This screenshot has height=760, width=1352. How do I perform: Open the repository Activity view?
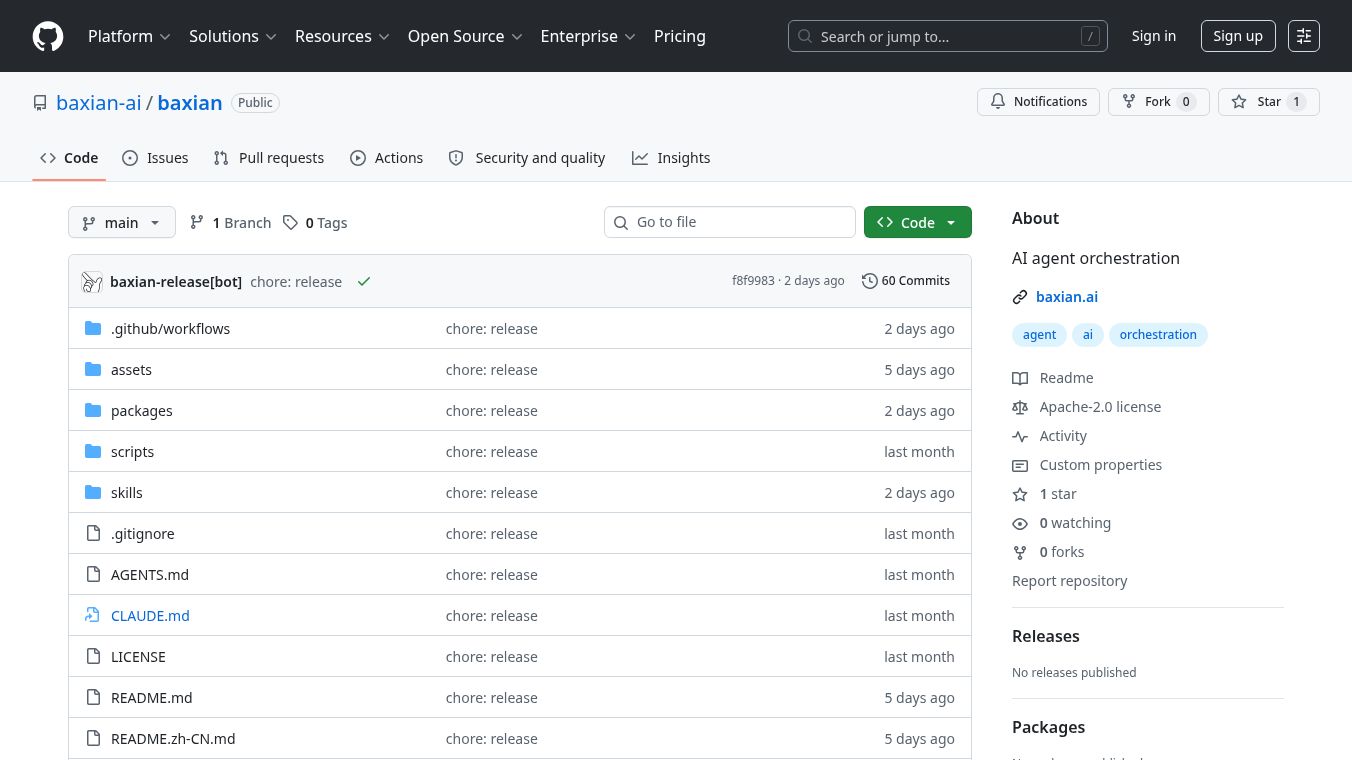[x=1063, y=436]
